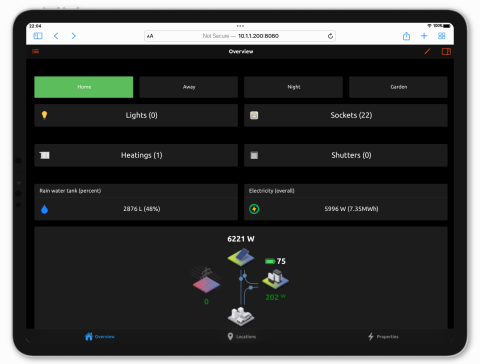
Task: Click the address bar URL 10.1.1.200:8080
Action: (258, 36)
